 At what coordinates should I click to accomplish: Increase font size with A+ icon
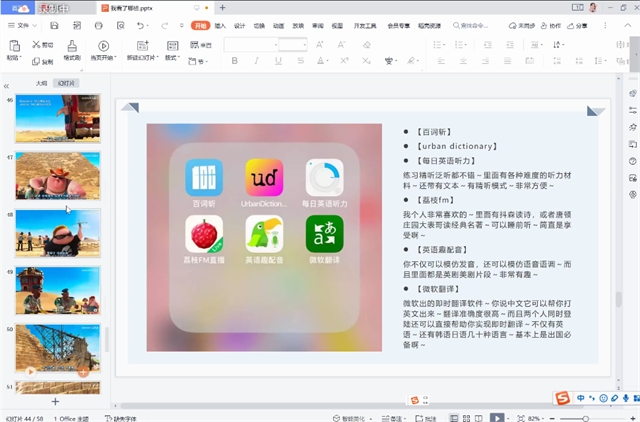pyautogui.click(x=320, y=44)
